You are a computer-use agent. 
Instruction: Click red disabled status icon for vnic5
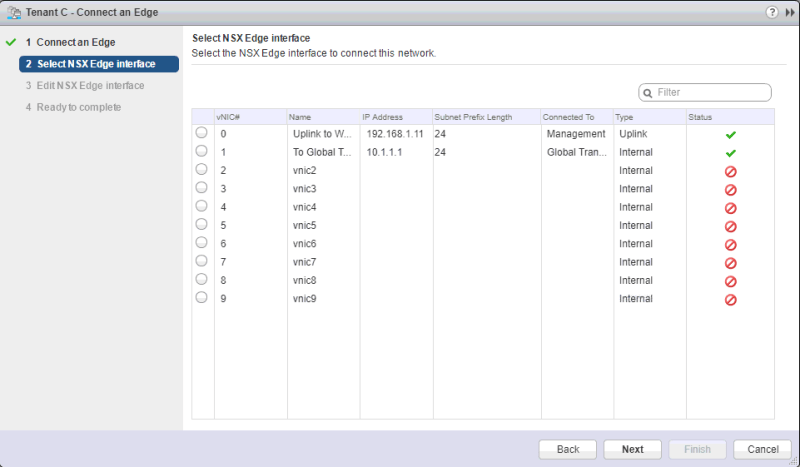pos(730,226)
